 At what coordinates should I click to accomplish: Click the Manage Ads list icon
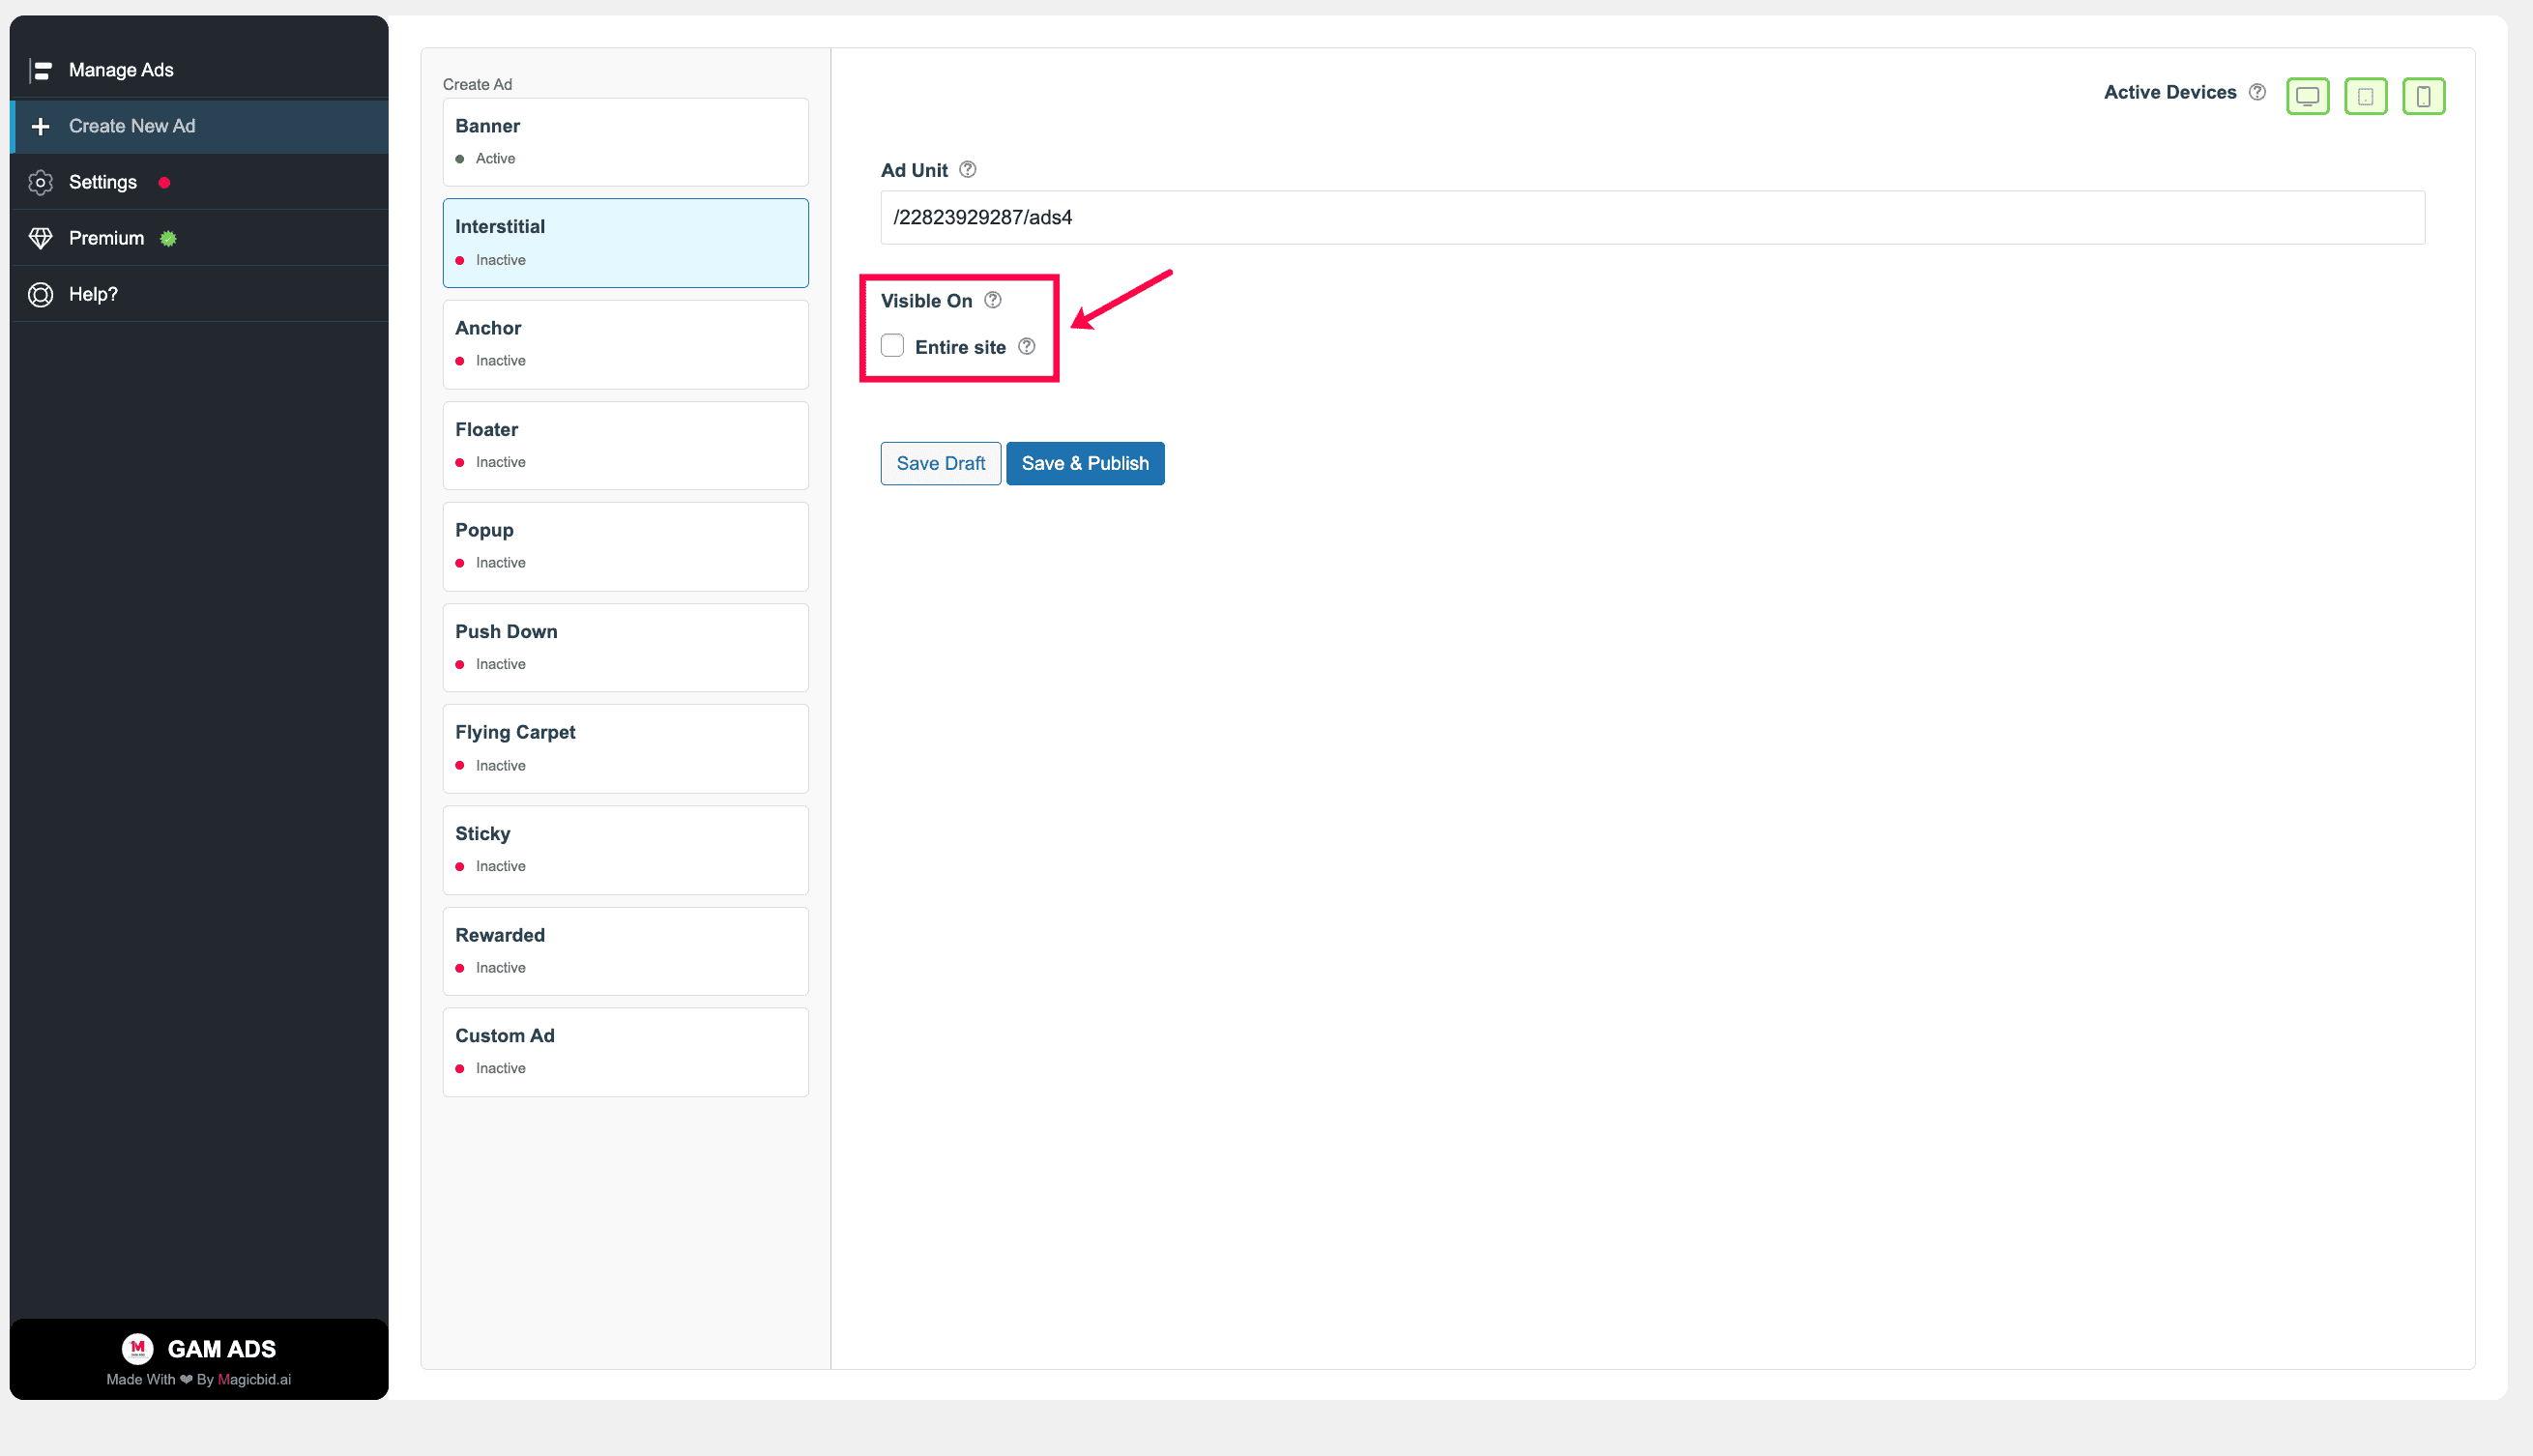(x=41, y=70)
